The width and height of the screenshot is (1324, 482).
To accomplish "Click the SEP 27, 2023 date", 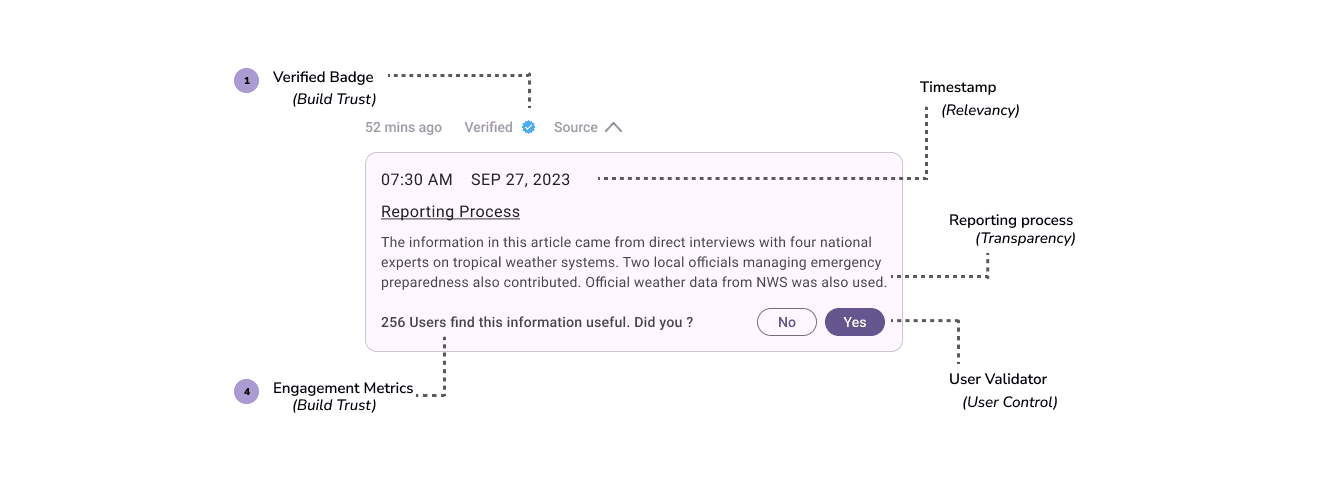I will pyautogui.click(x=520, y=180).
